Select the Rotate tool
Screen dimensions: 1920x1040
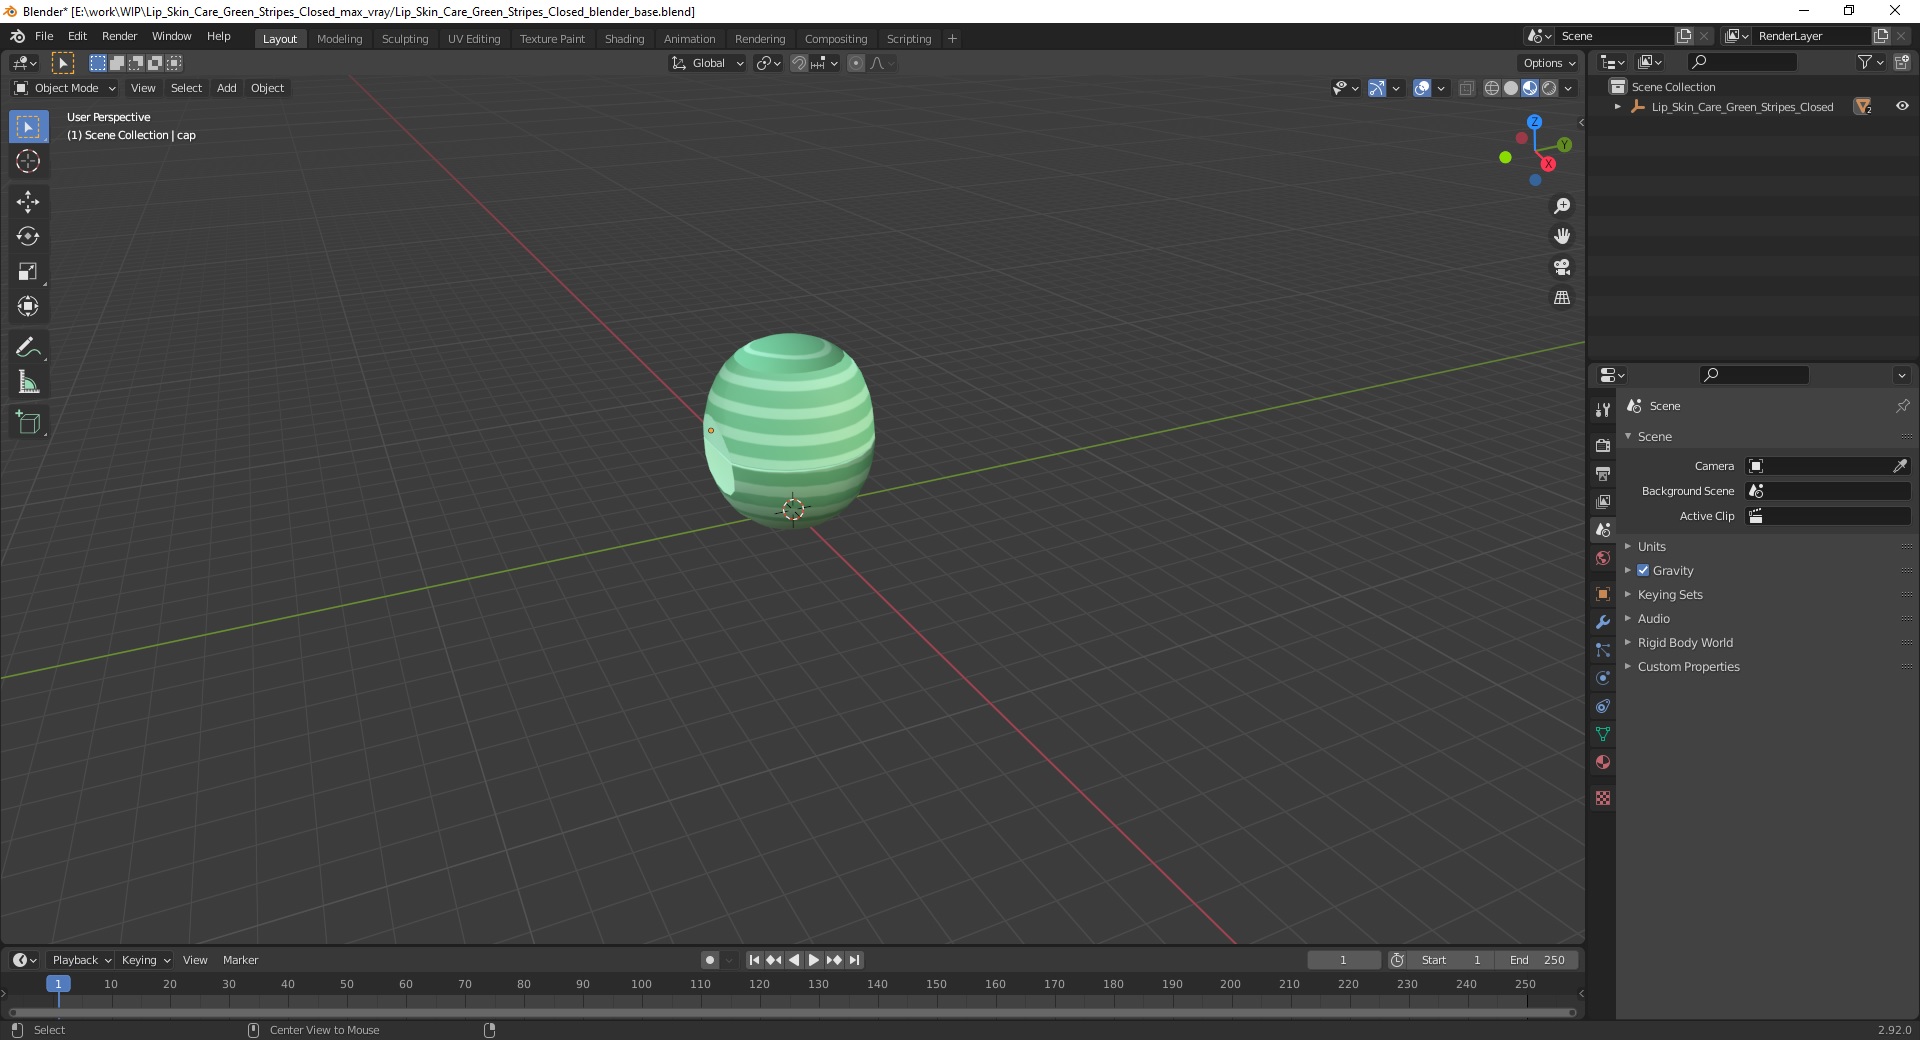pos(28,237)
